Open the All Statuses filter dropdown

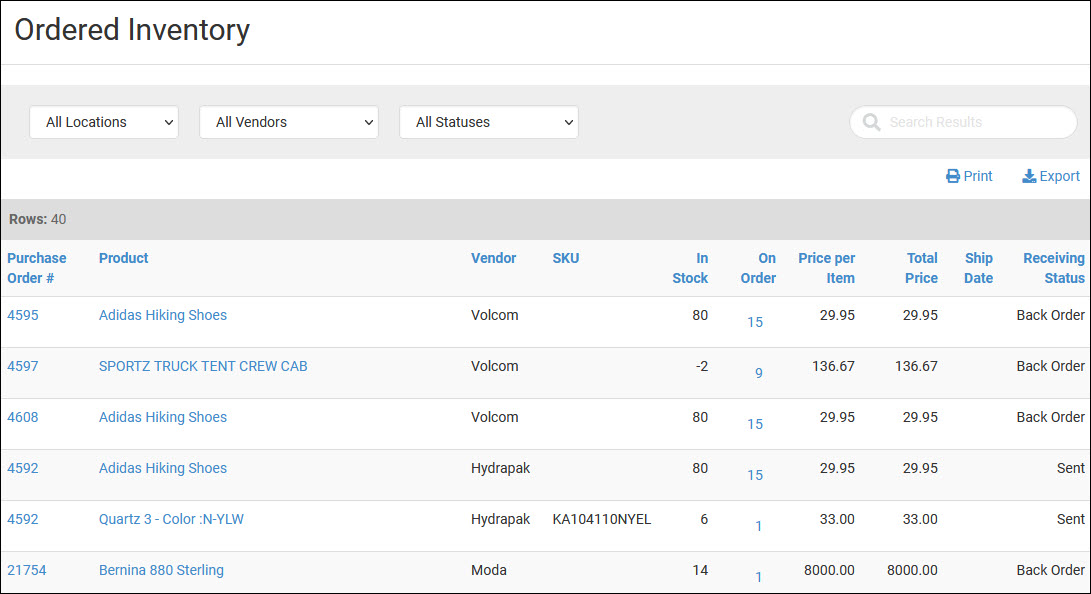pos(489,122)
